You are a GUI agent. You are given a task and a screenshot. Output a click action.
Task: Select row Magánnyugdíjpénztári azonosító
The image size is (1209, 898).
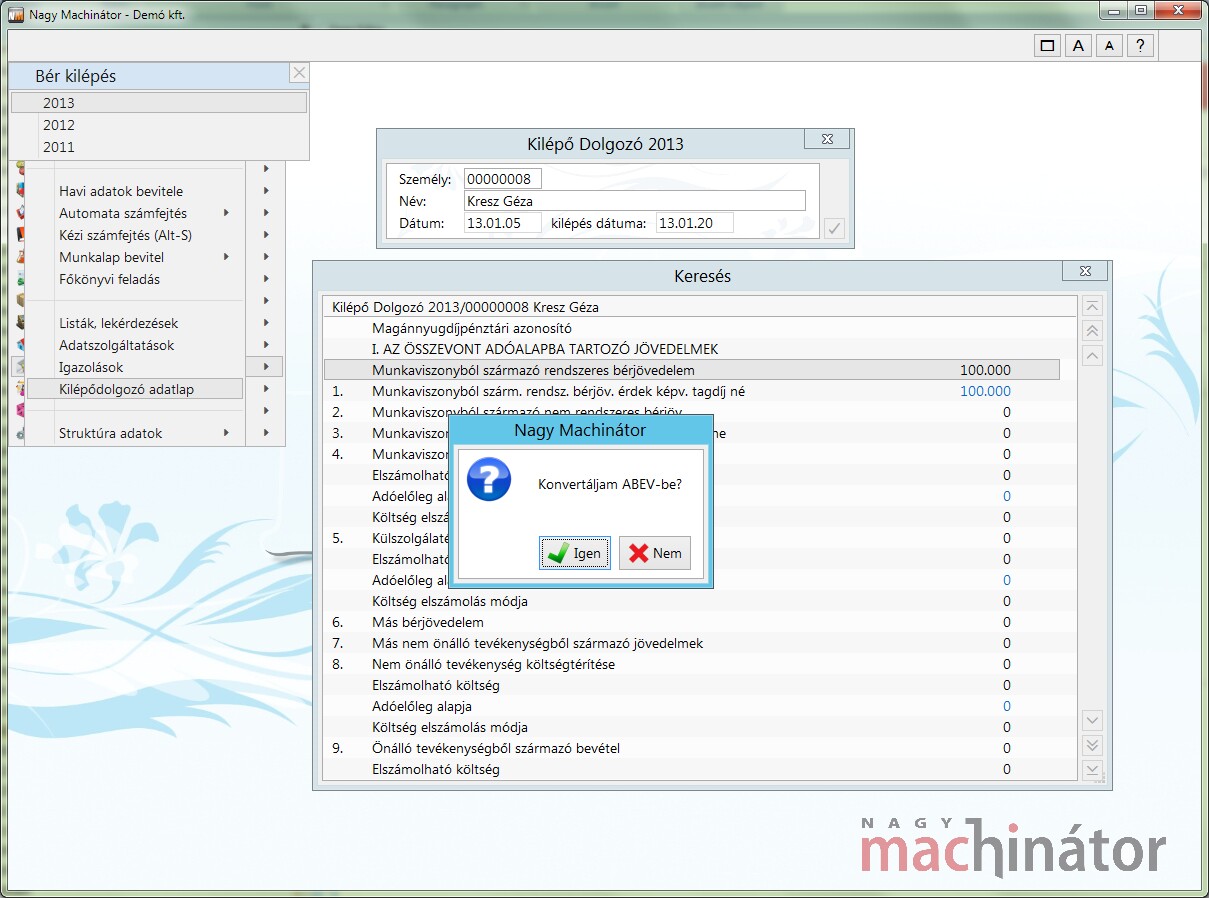tap(691, 328)
